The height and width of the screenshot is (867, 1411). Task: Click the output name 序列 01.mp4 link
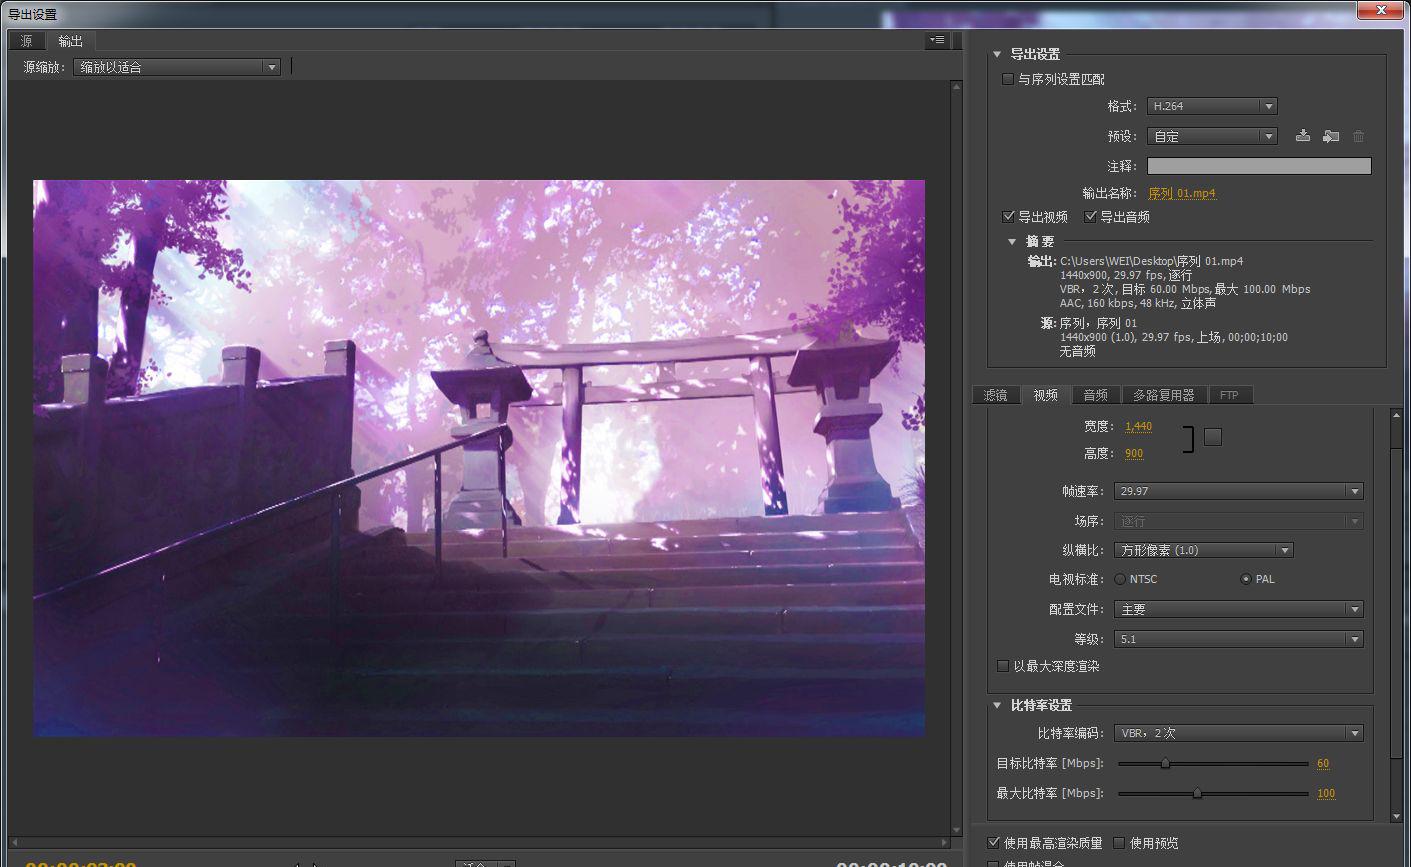tap(1182, 193)
